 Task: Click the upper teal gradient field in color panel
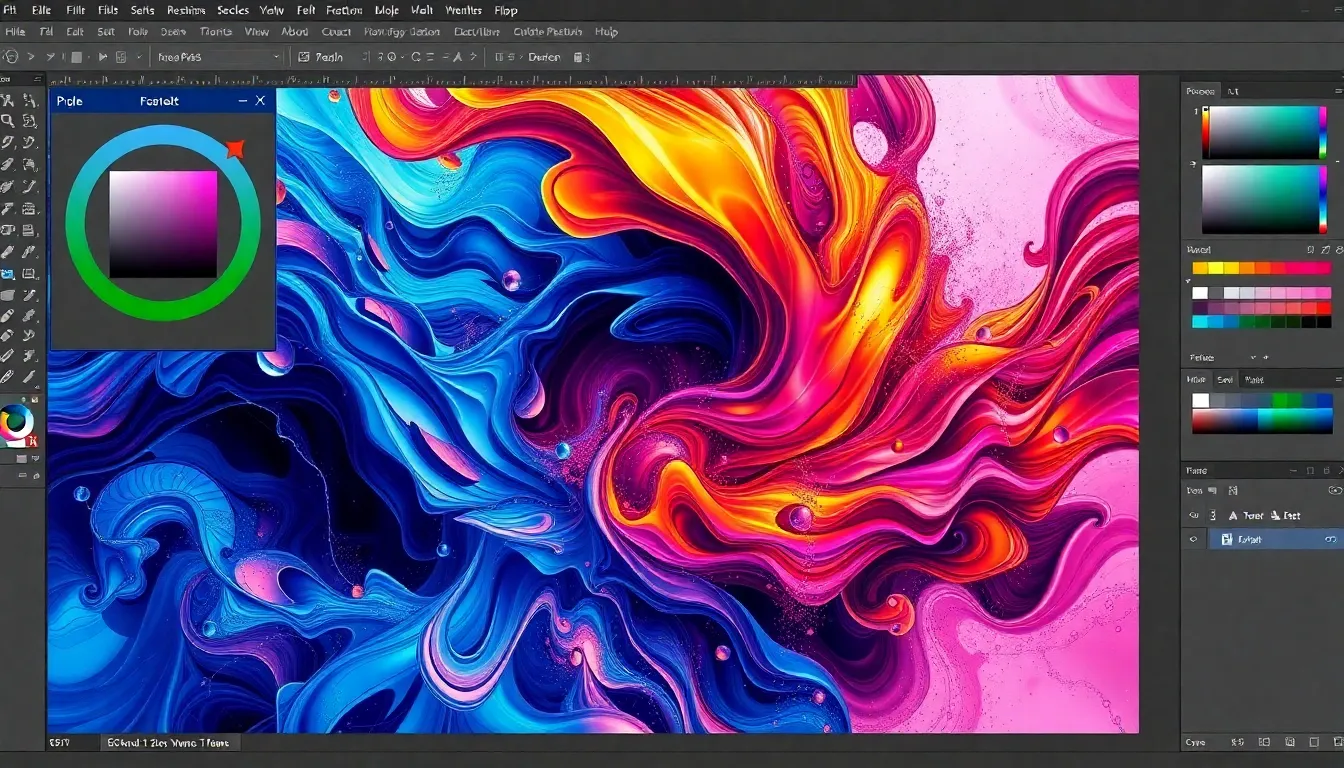click(x=1264, y=133)
